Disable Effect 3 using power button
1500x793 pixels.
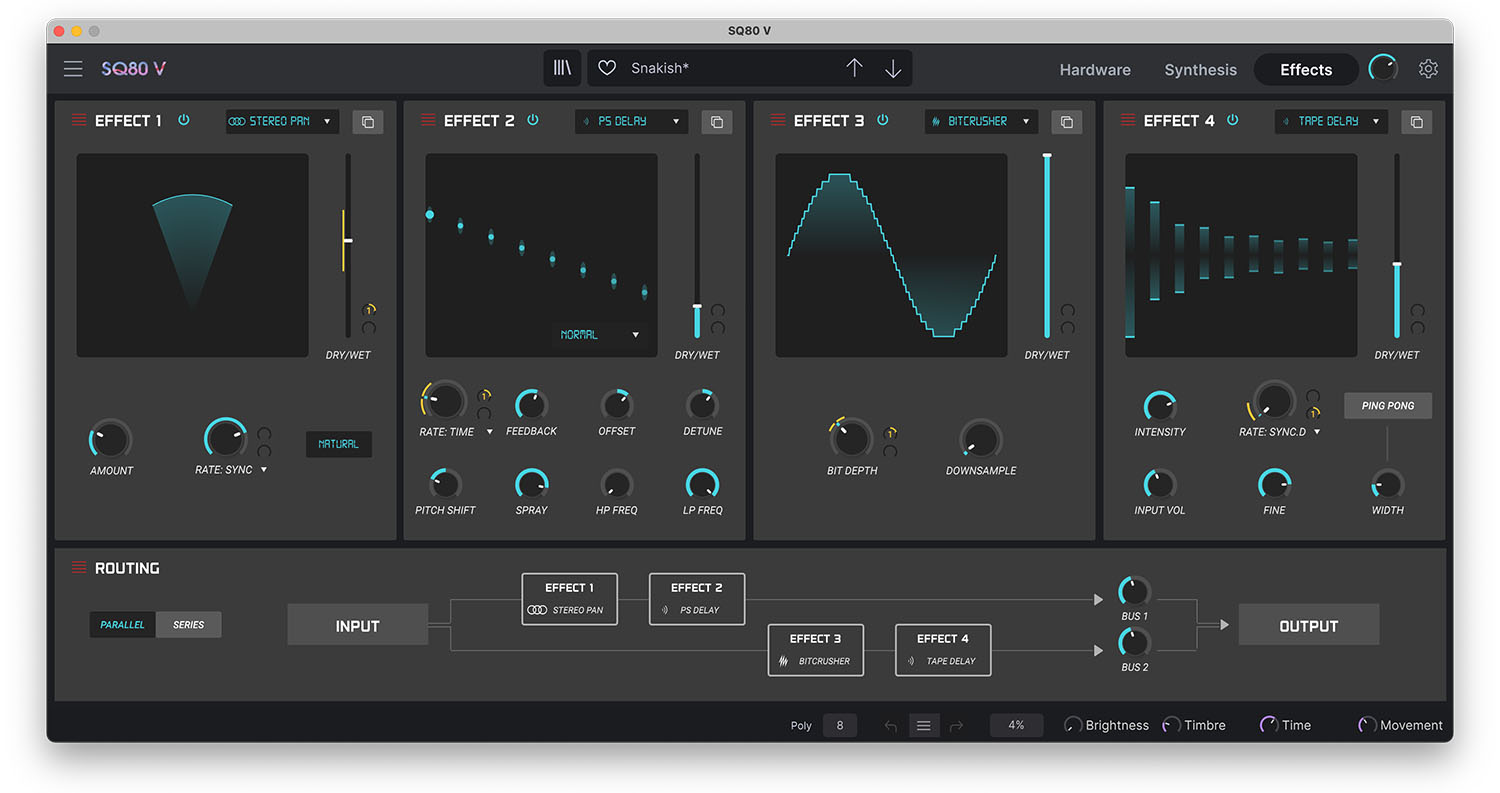[x=883, y=120]
